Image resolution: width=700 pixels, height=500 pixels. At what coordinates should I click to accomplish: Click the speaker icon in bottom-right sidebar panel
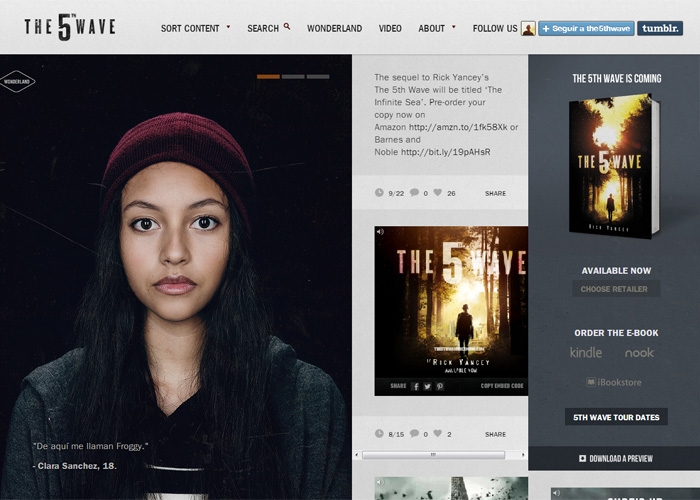[x=556, y=493]
